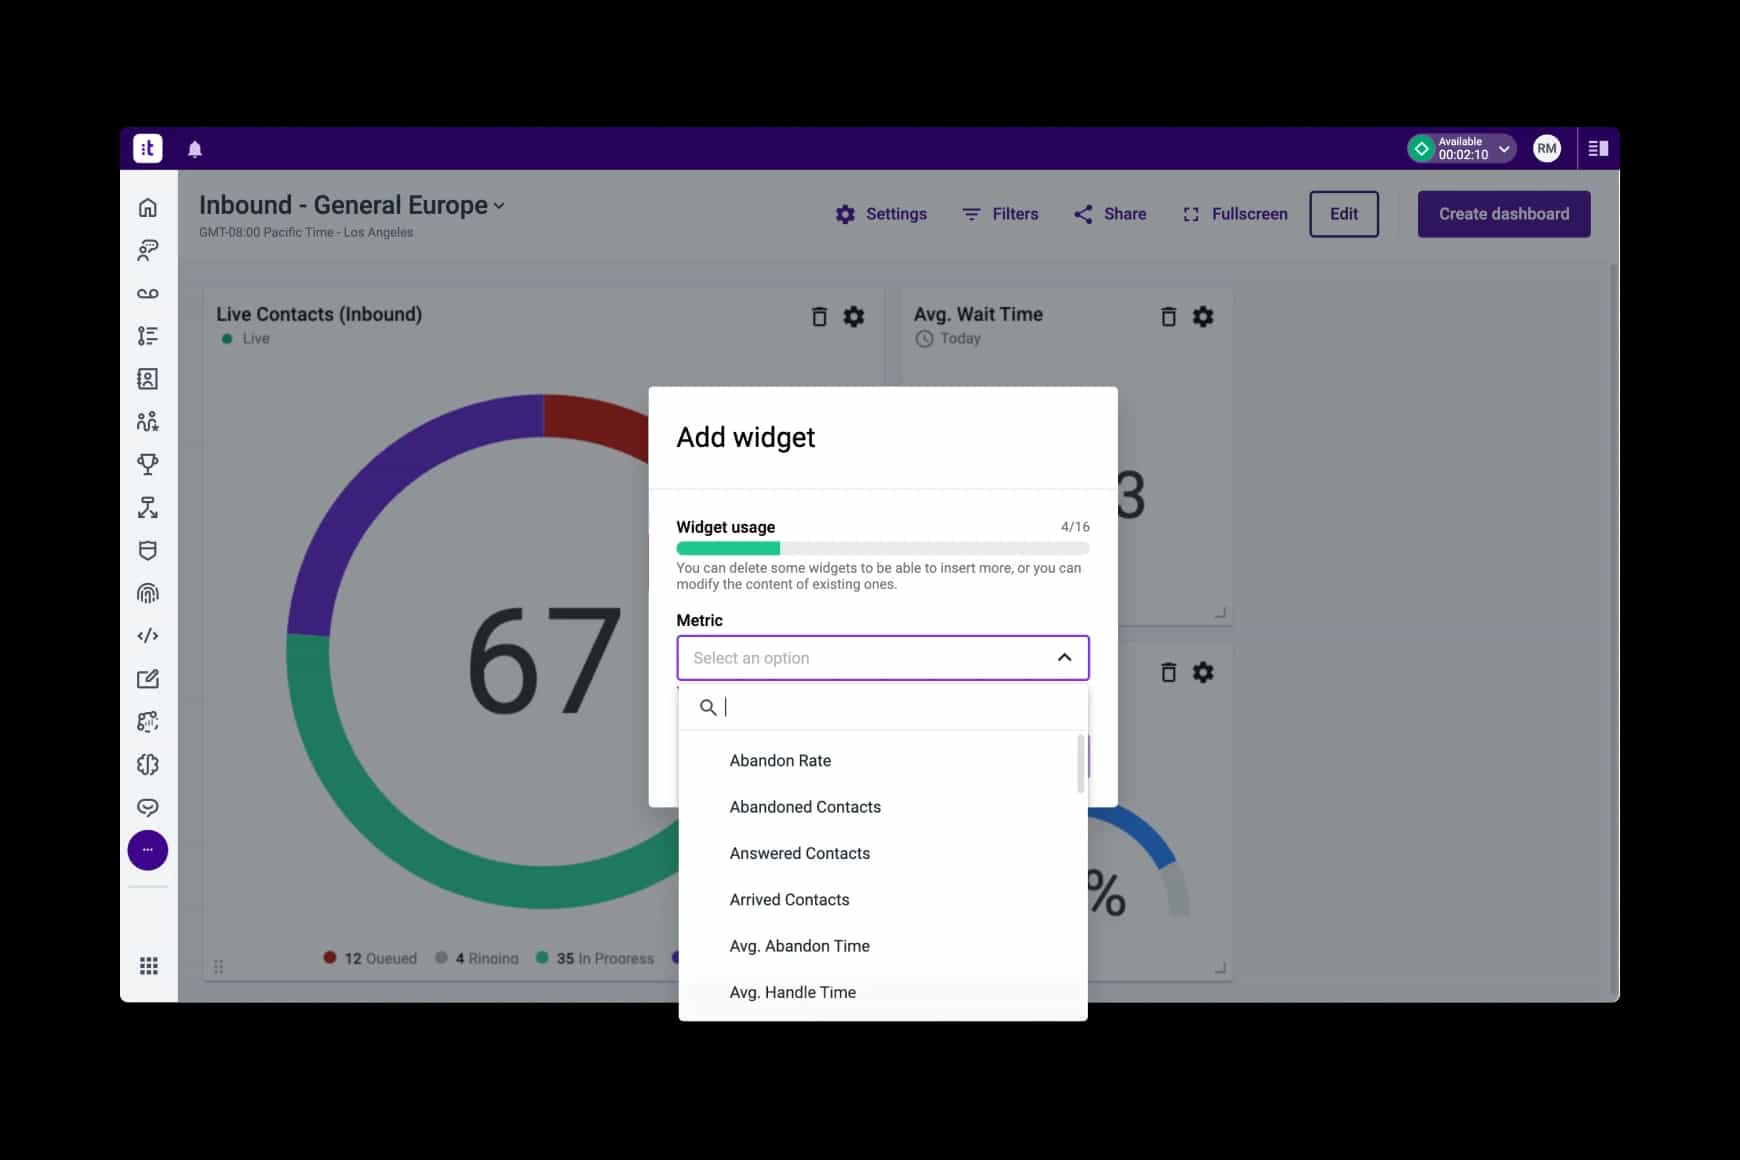The height and width of the screenshot is (1160, 1740).
Task: Open the voicemail icon in sidebar
Action: point(148,293)
